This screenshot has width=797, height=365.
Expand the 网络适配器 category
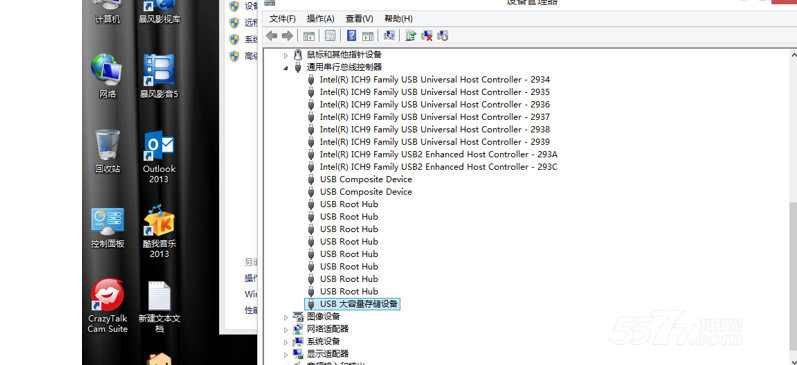[x=285, y=329]
